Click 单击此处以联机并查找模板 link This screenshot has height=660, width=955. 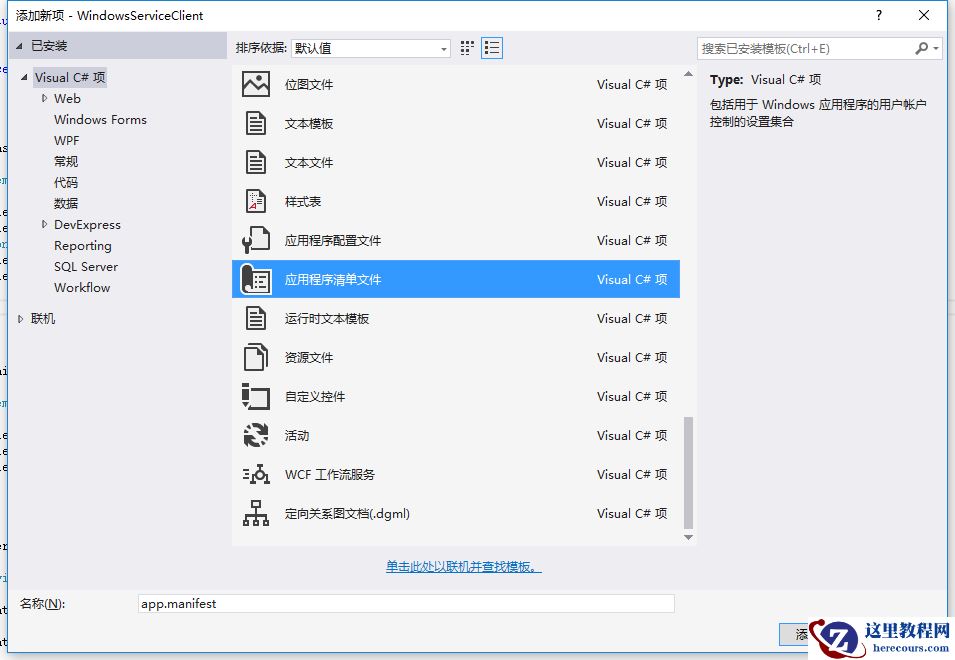463,567
